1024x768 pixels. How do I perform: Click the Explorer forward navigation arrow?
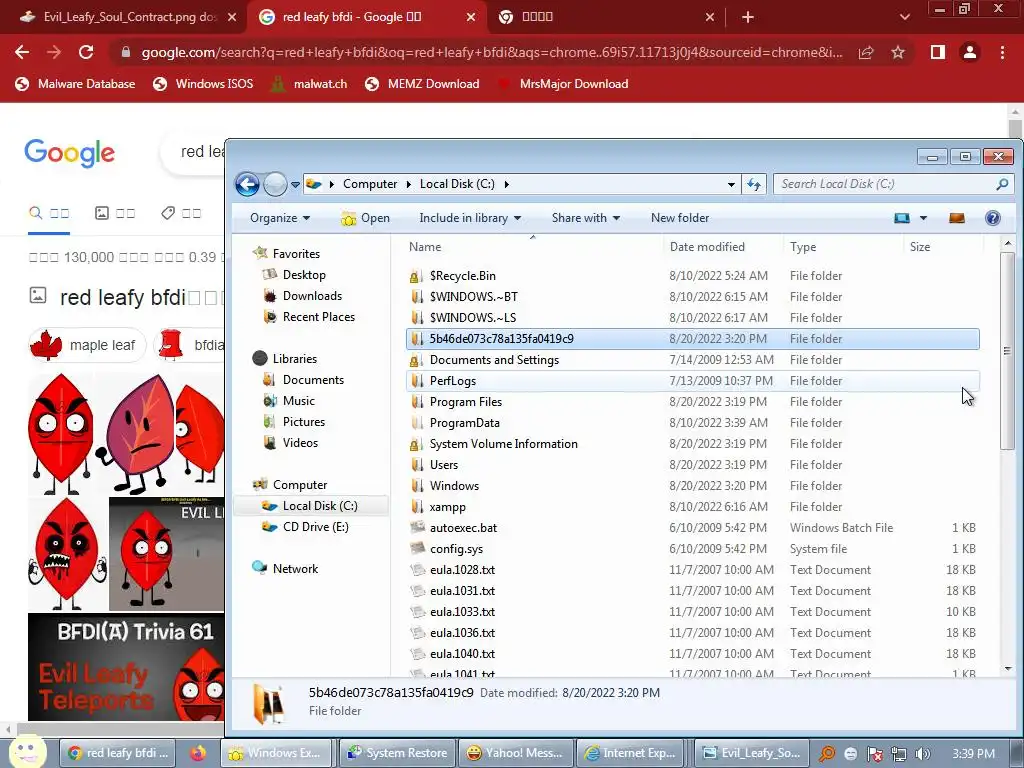[x=275, y=184]
